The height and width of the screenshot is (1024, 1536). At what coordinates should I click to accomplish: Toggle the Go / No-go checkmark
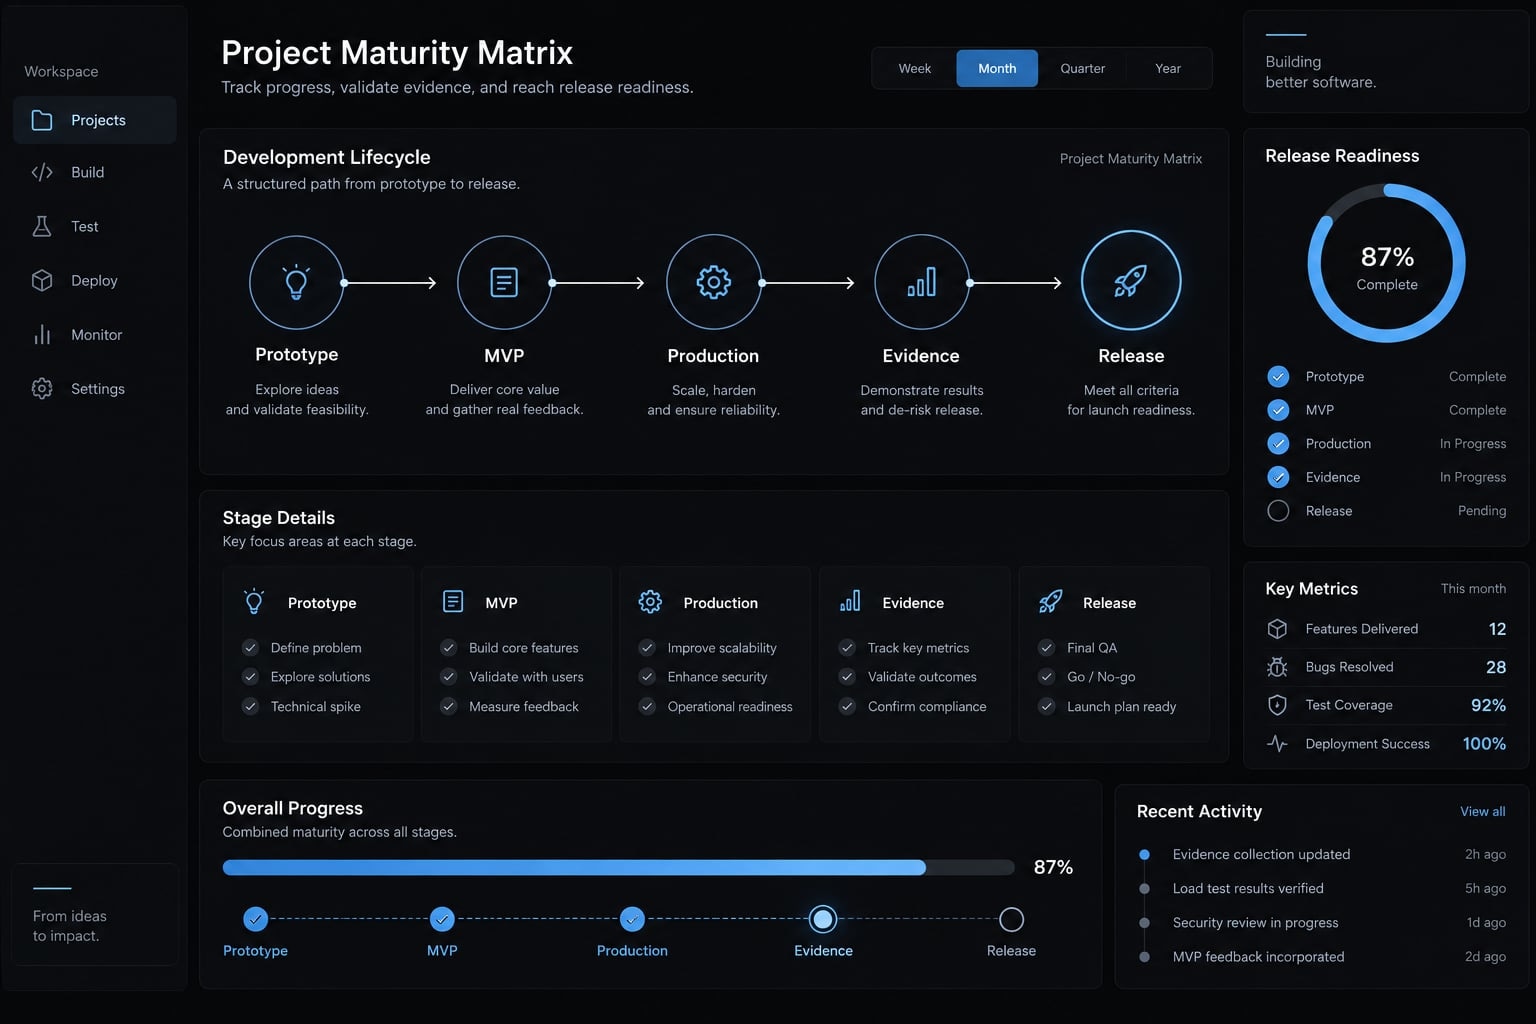click(1046, 677)
